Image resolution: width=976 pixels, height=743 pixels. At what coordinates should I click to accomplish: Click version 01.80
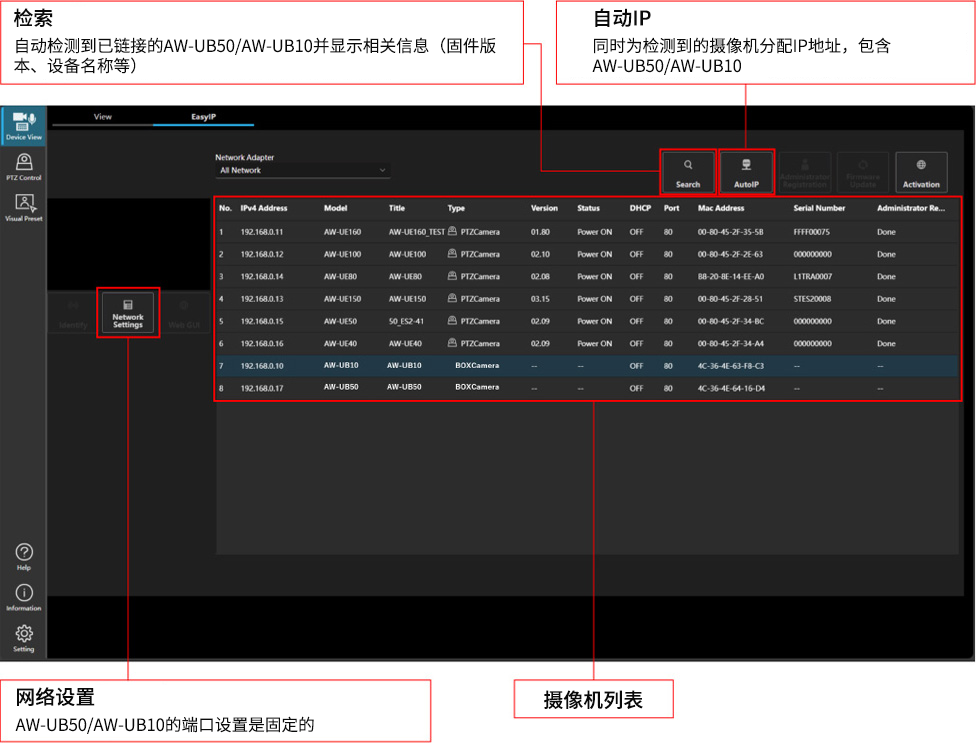click(x=540, y=231)
